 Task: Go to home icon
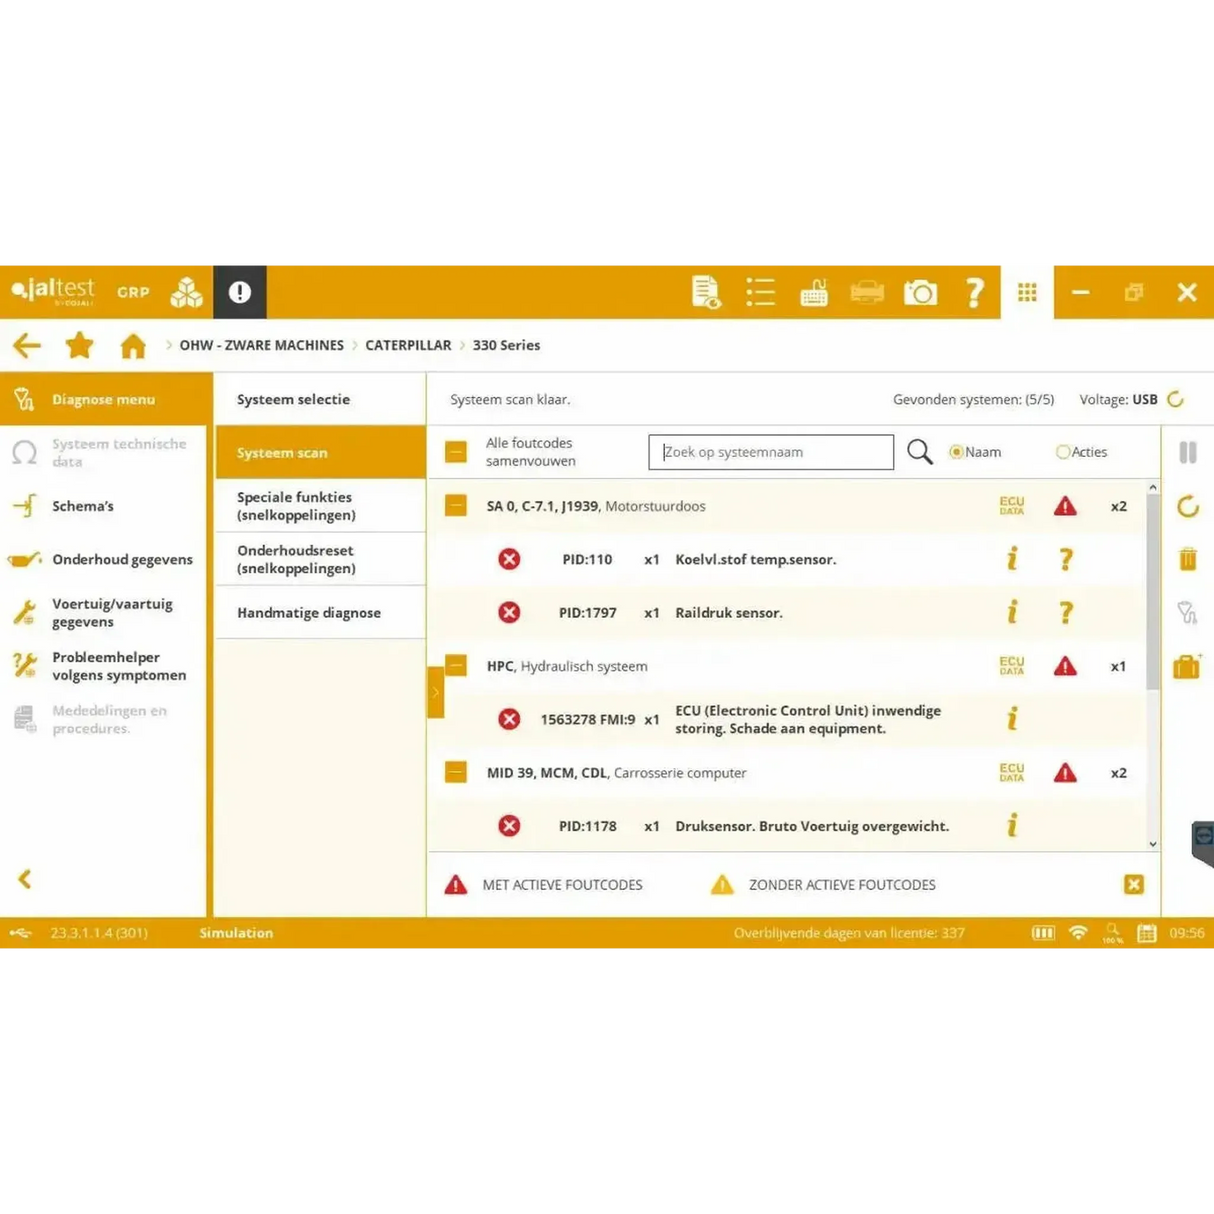point(133,346)
